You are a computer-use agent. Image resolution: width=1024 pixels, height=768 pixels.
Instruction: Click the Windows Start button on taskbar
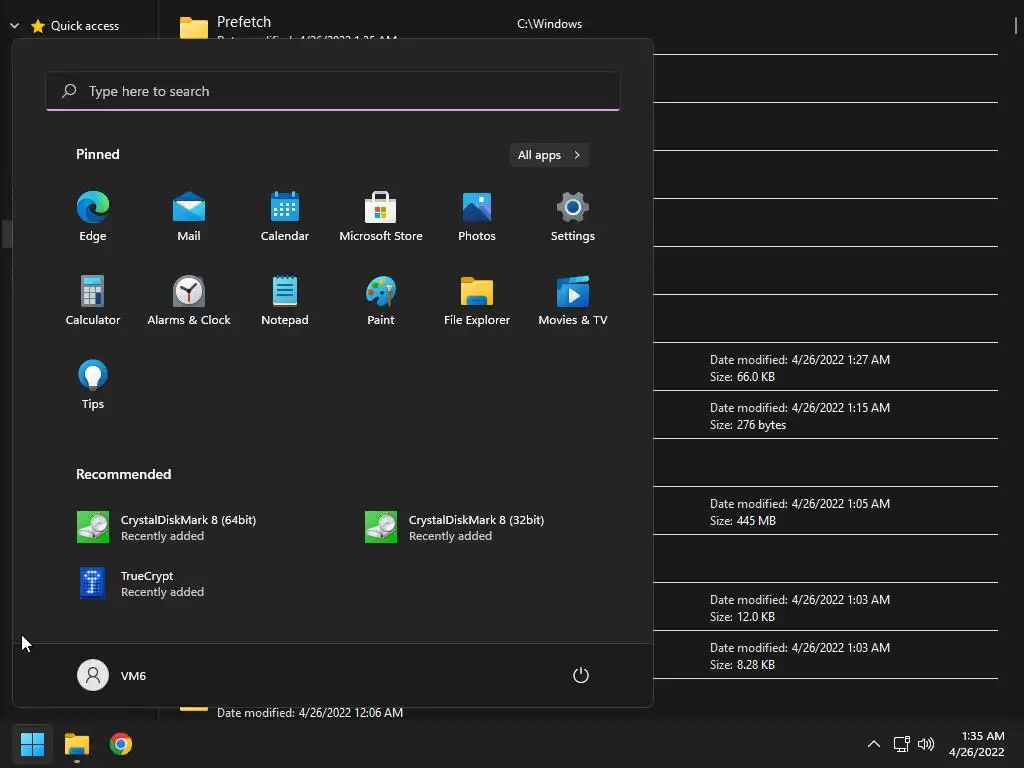pyautogui.click(x=32, y=744)
